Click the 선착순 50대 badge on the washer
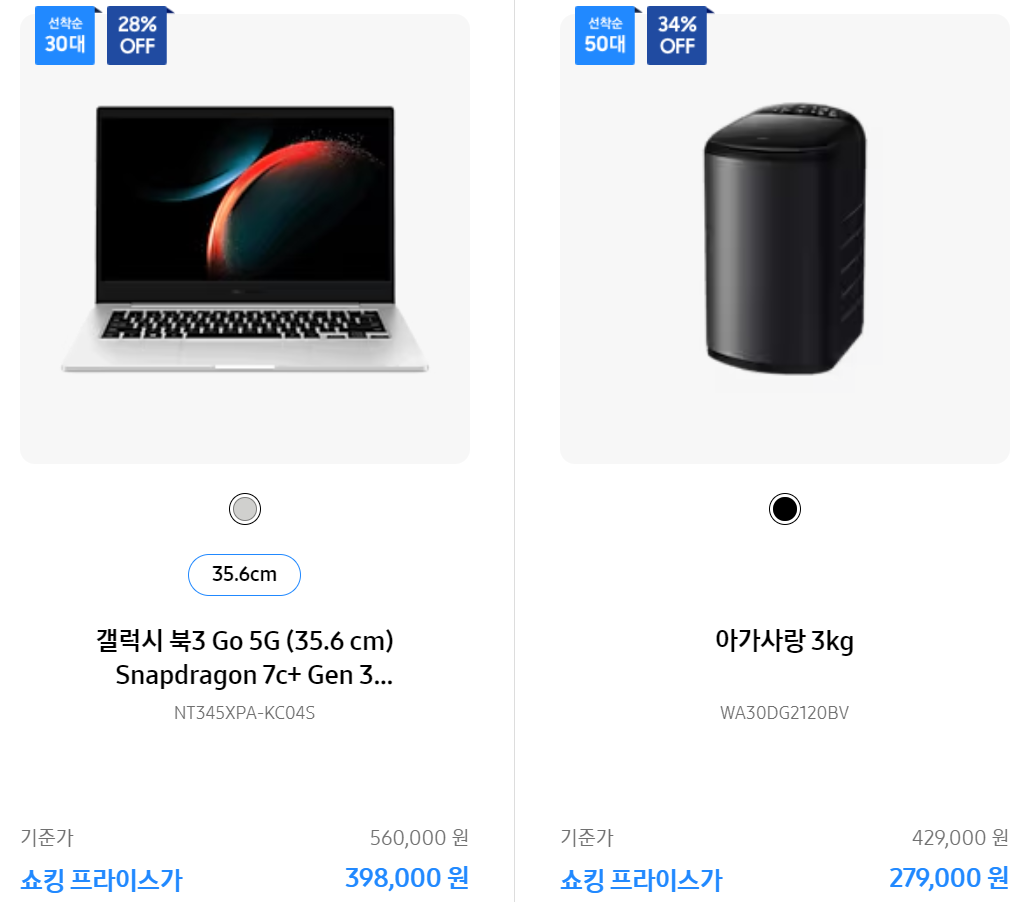 (x=604, y=35)
